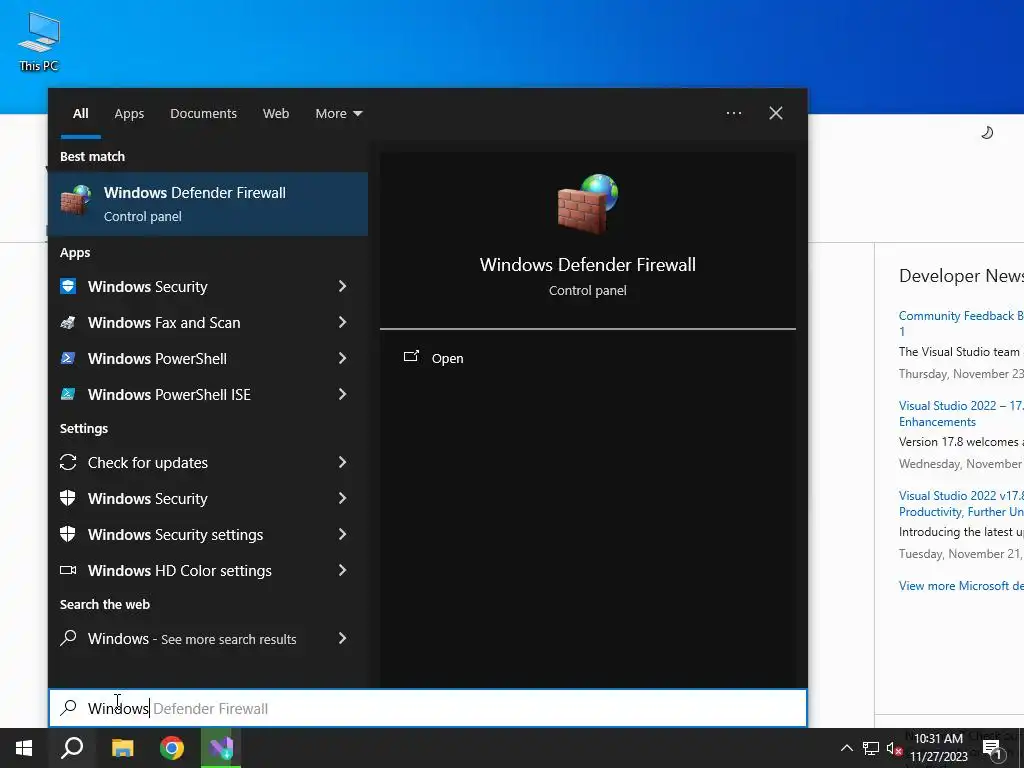Click the Start button on taskbar
The height and width of the screenshot is (768, 1024).
(24, 748)
